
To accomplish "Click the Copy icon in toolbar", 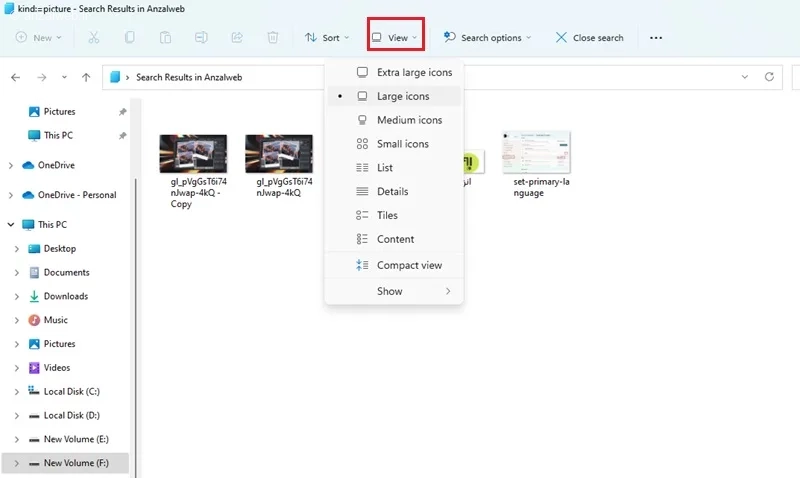I will (130, 37).
